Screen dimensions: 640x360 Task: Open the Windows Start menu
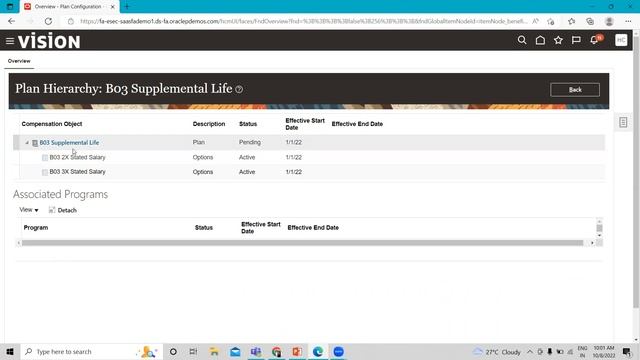10,351
